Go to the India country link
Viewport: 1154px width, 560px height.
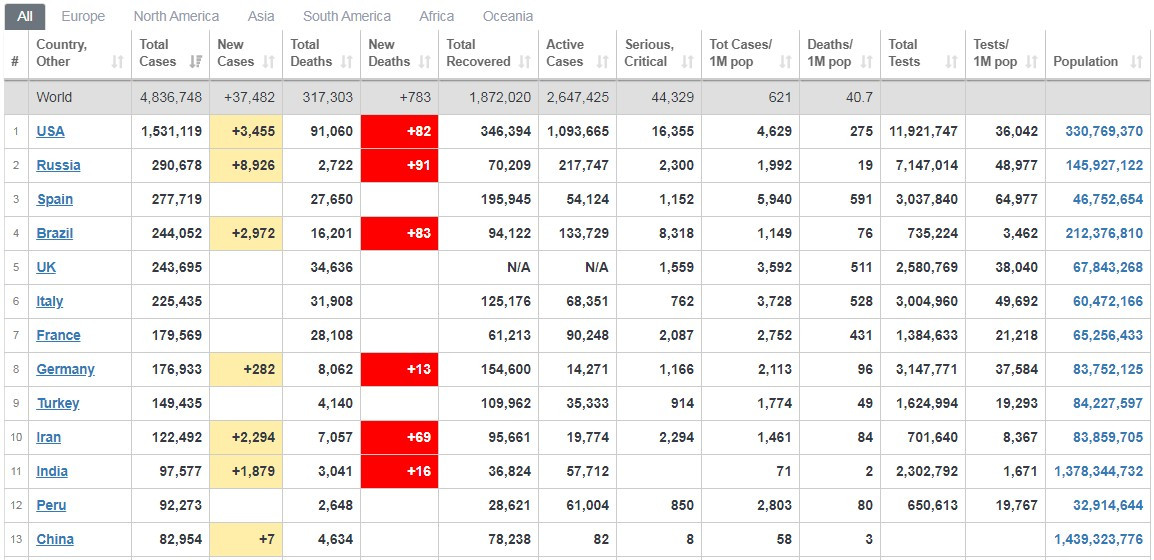click(52, 471)
